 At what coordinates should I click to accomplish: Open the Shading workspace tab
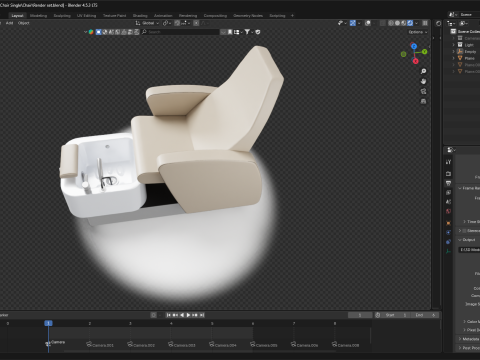[140, 16]
